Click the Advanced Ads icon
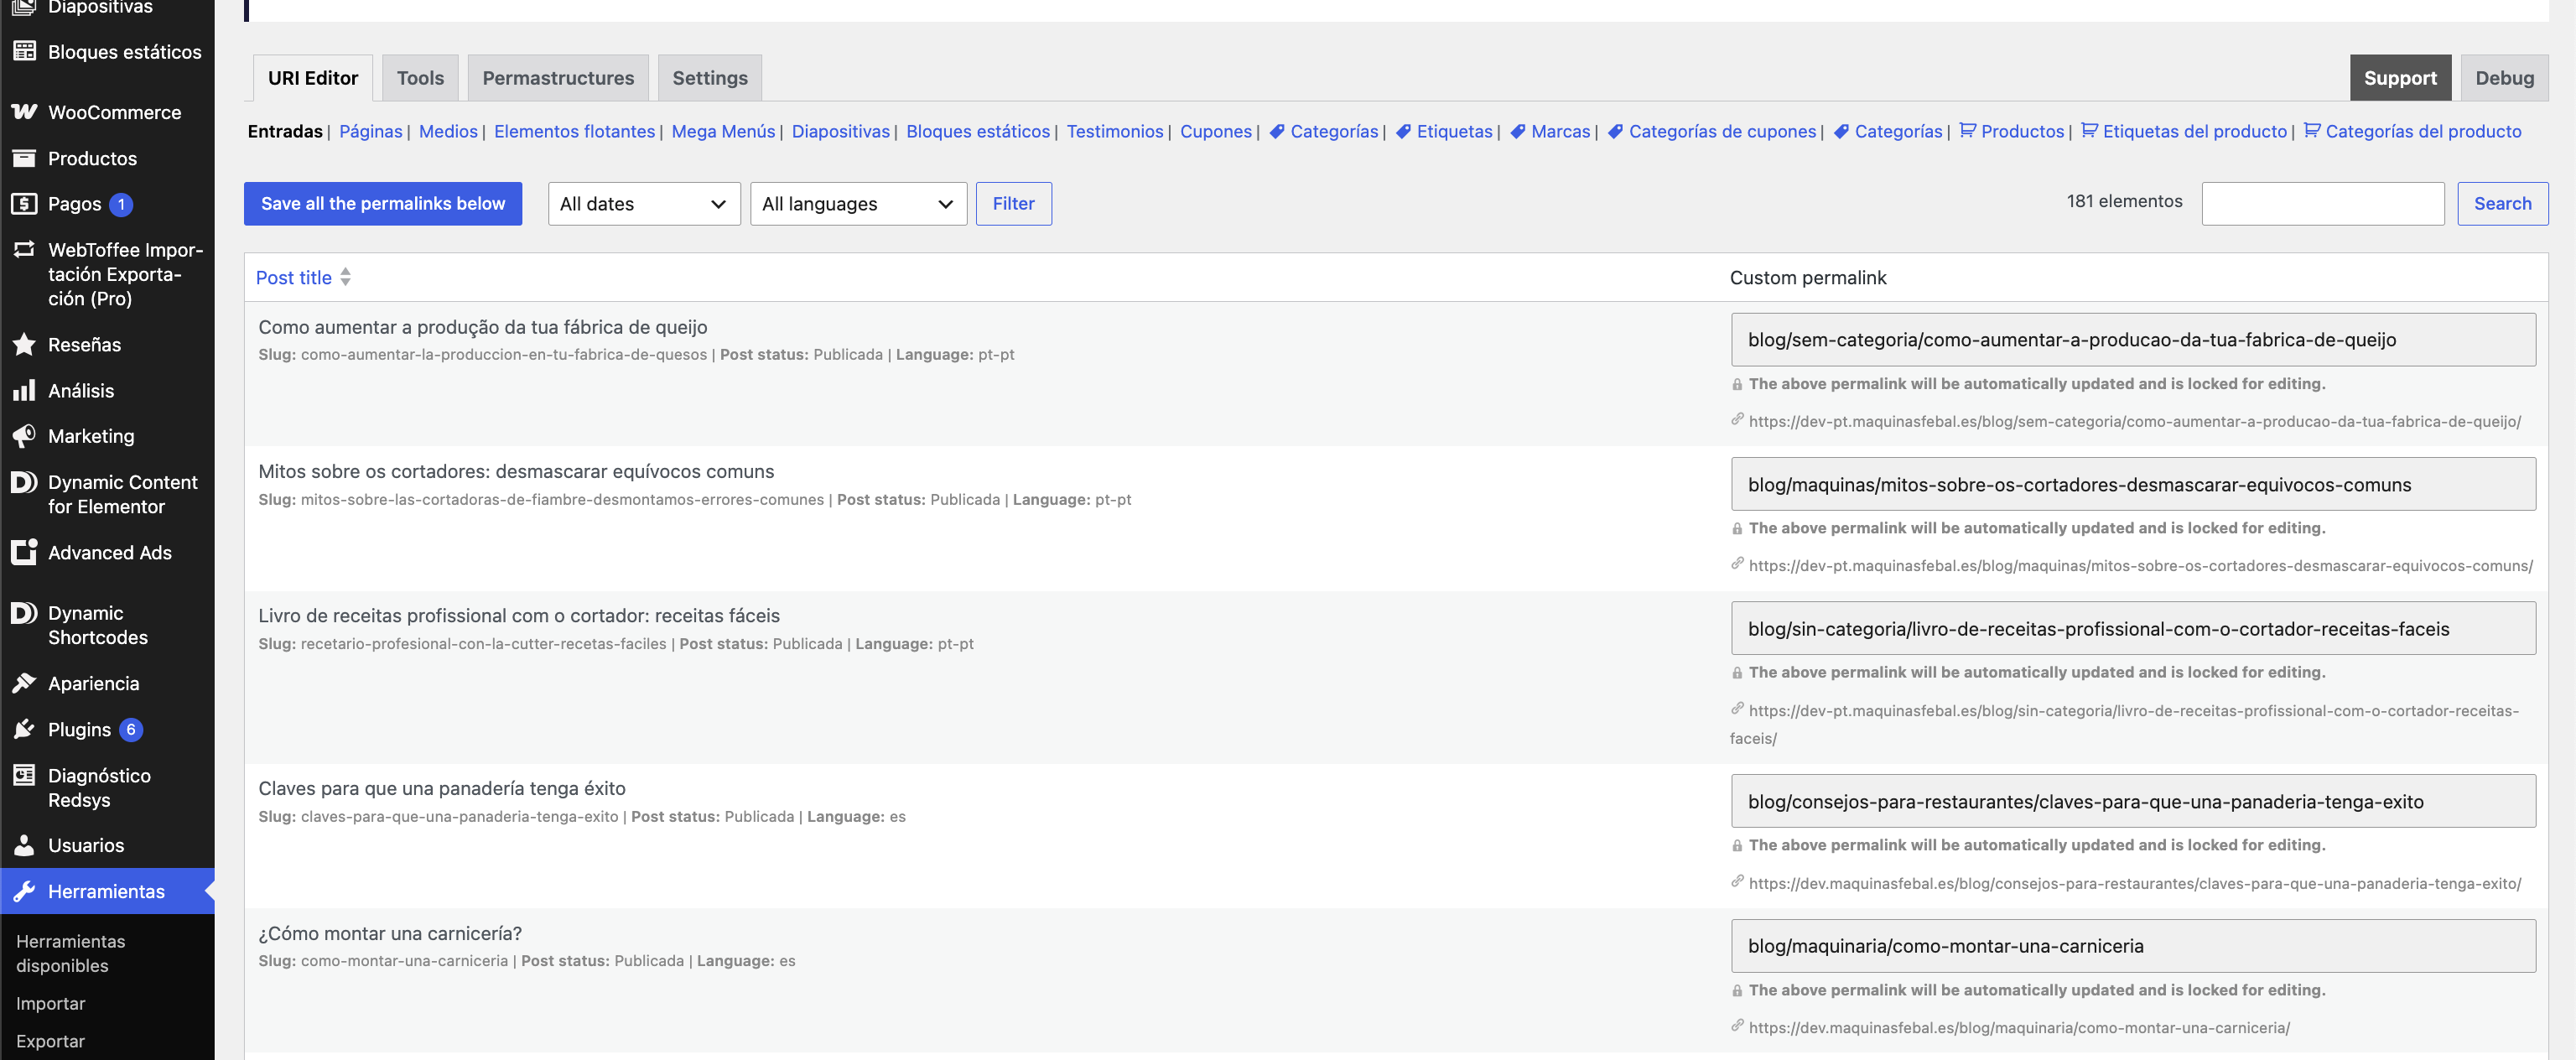This screenshot has width=2576, height=1060. 24,553
